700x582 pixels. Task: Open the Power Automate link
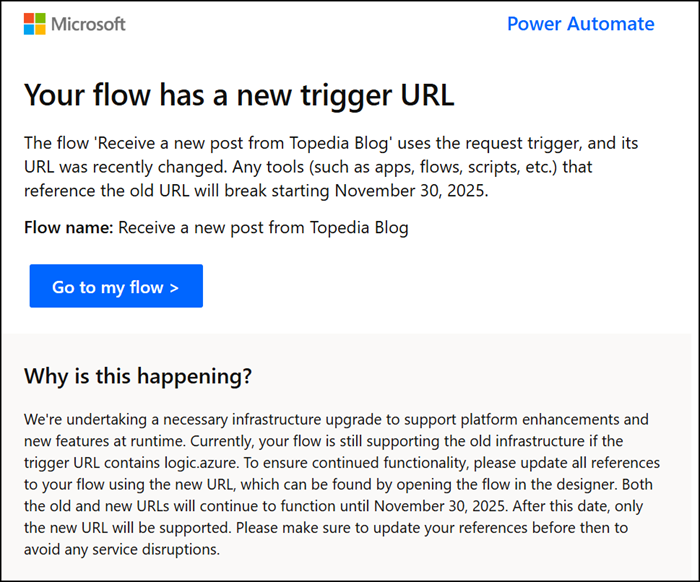[x=580, y=24]
